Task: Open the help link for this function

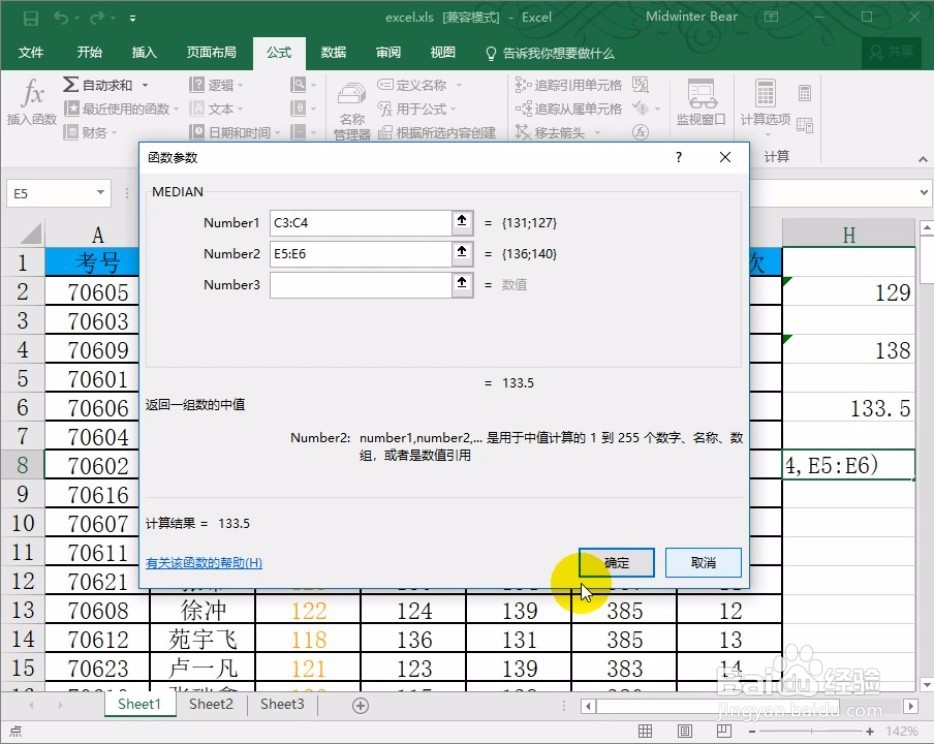Action: point(204,563)
